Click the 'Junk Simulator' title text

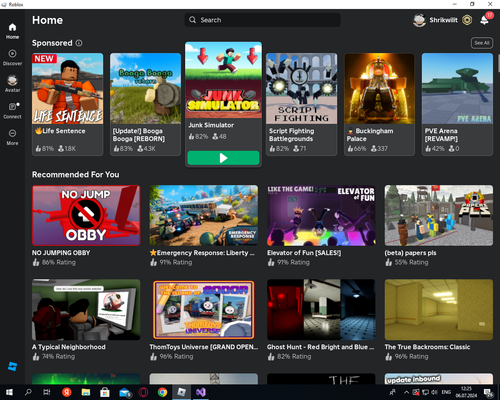click(x=211, y=125)
